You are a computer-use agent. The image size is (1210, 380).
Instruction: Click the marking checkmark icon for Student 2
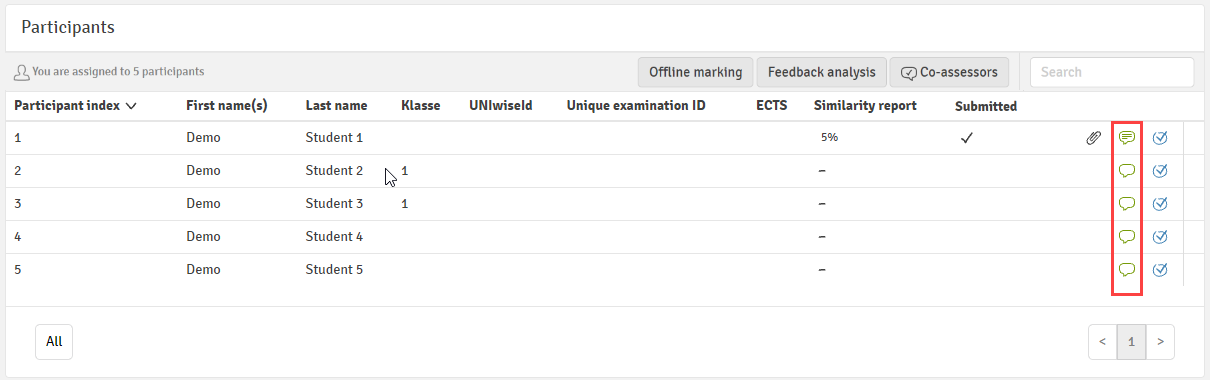[1160, 171]
